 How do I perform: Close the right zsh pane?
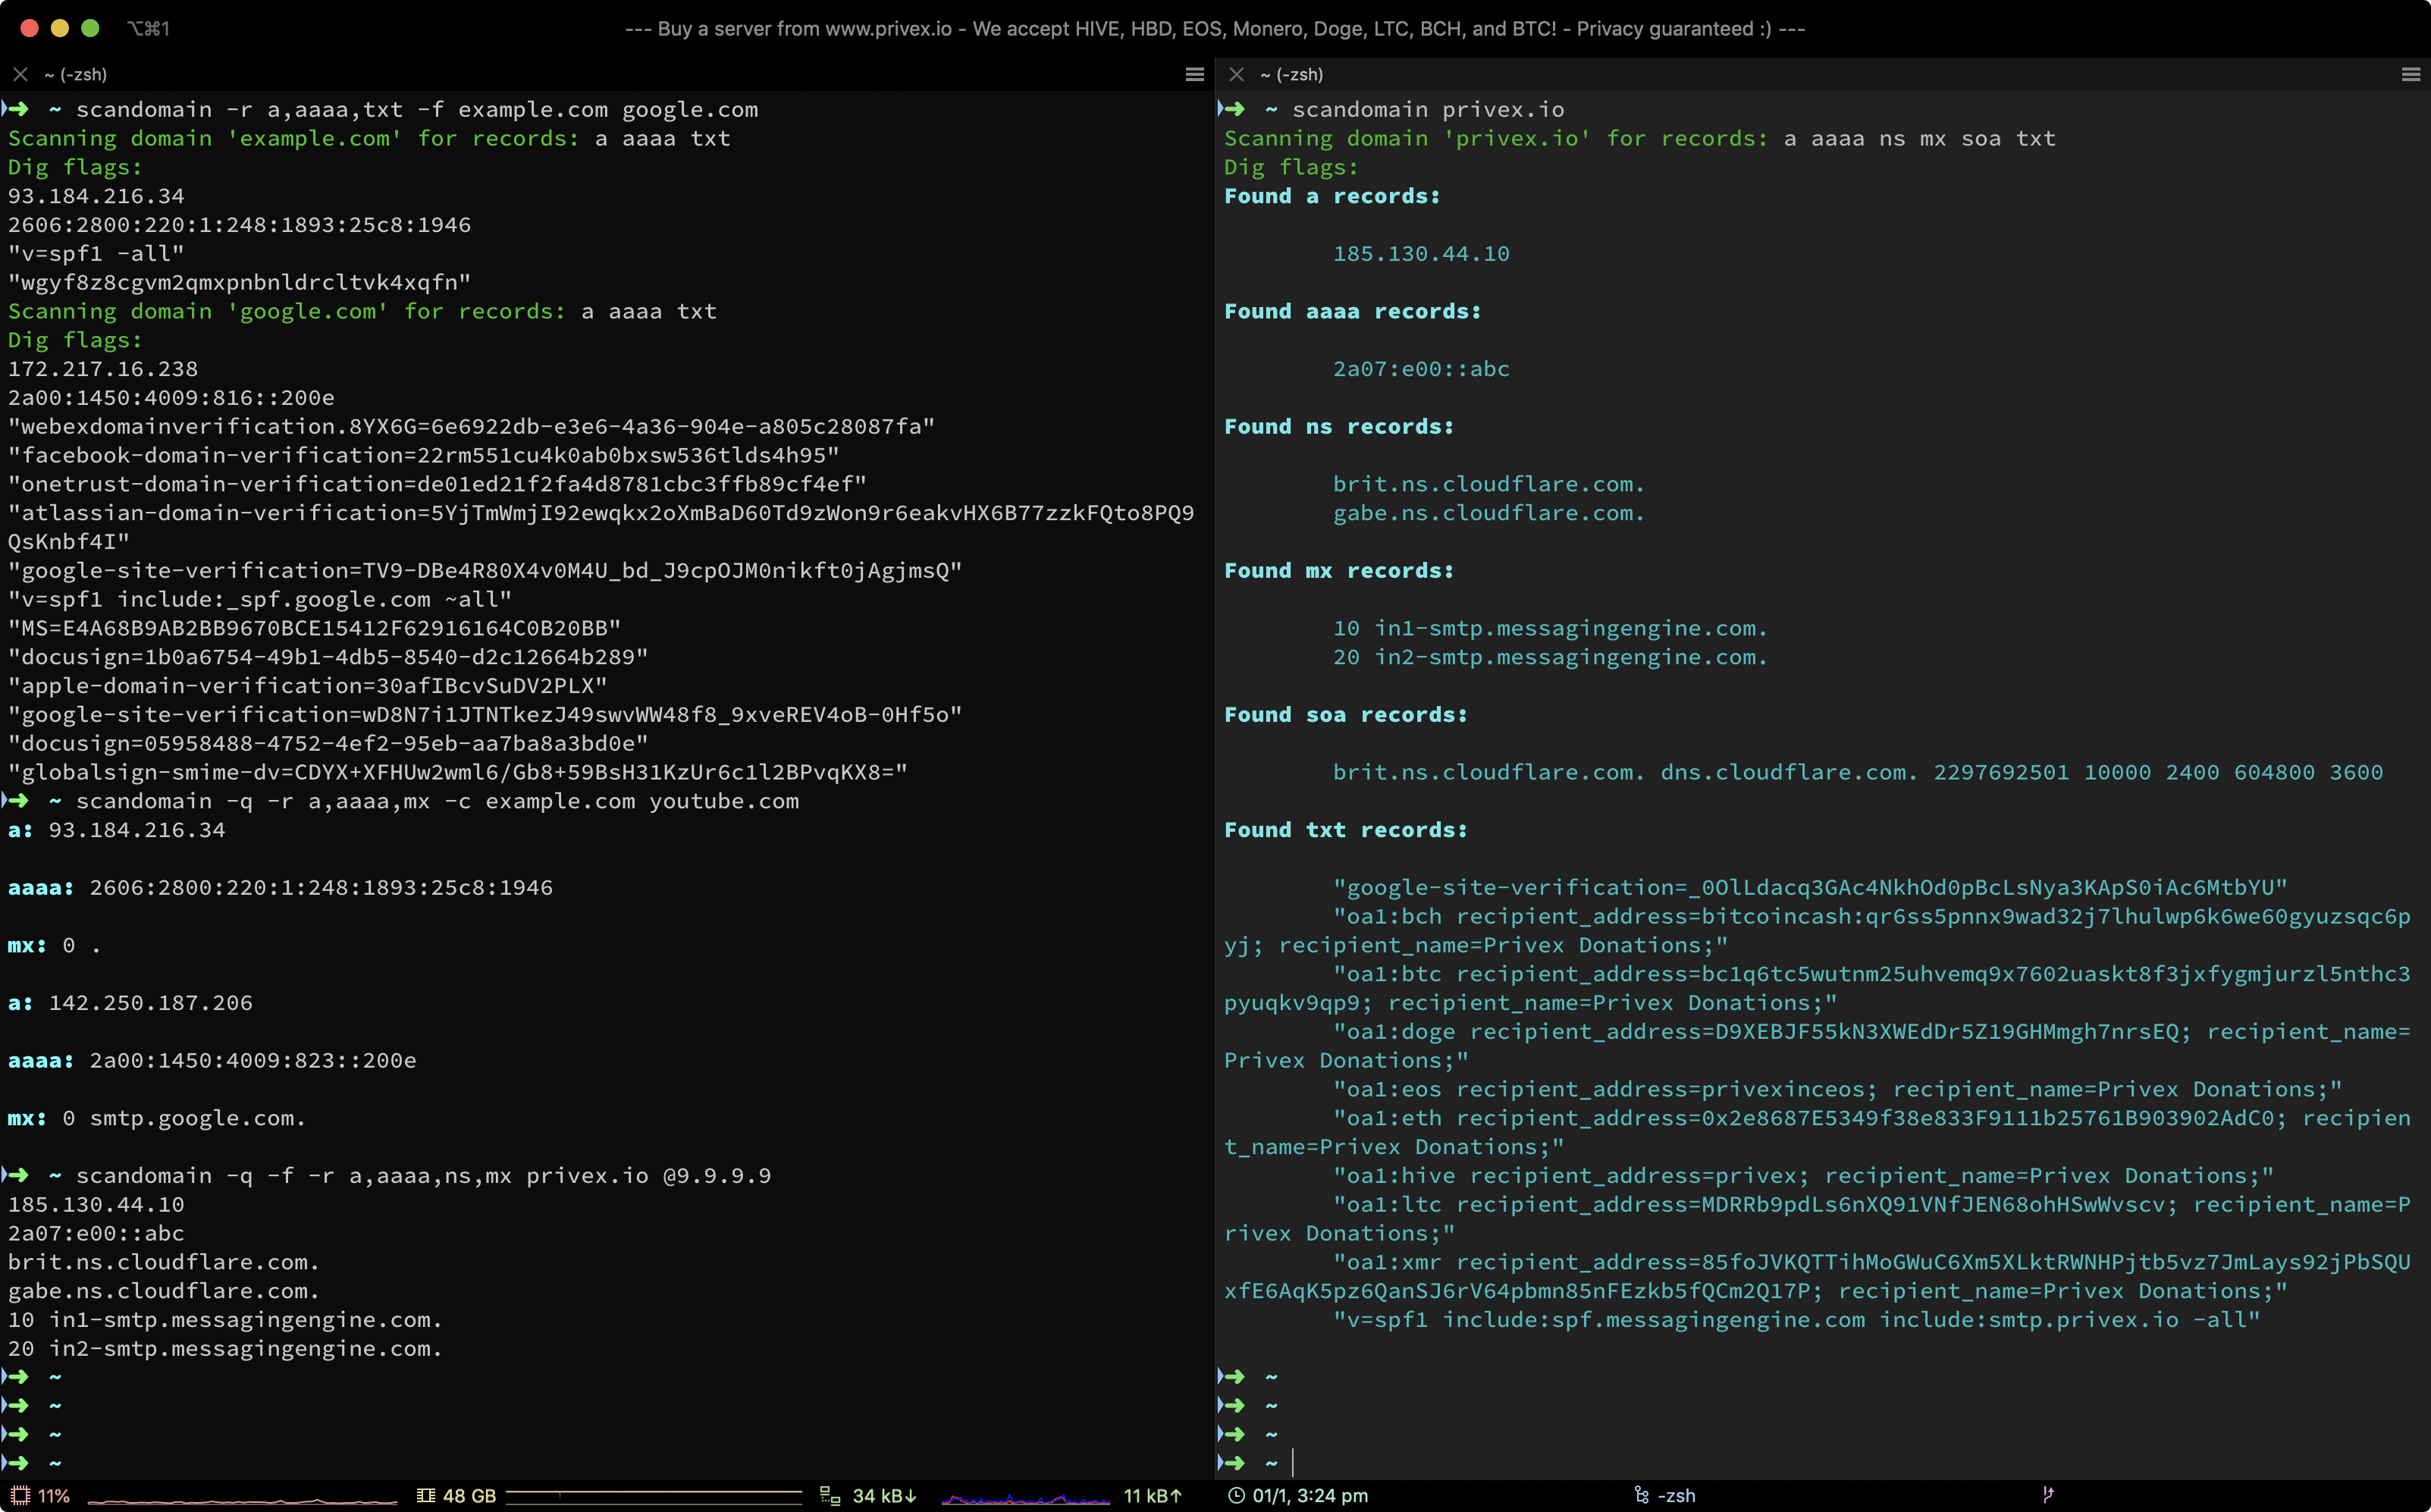[x=1236, y=74]
